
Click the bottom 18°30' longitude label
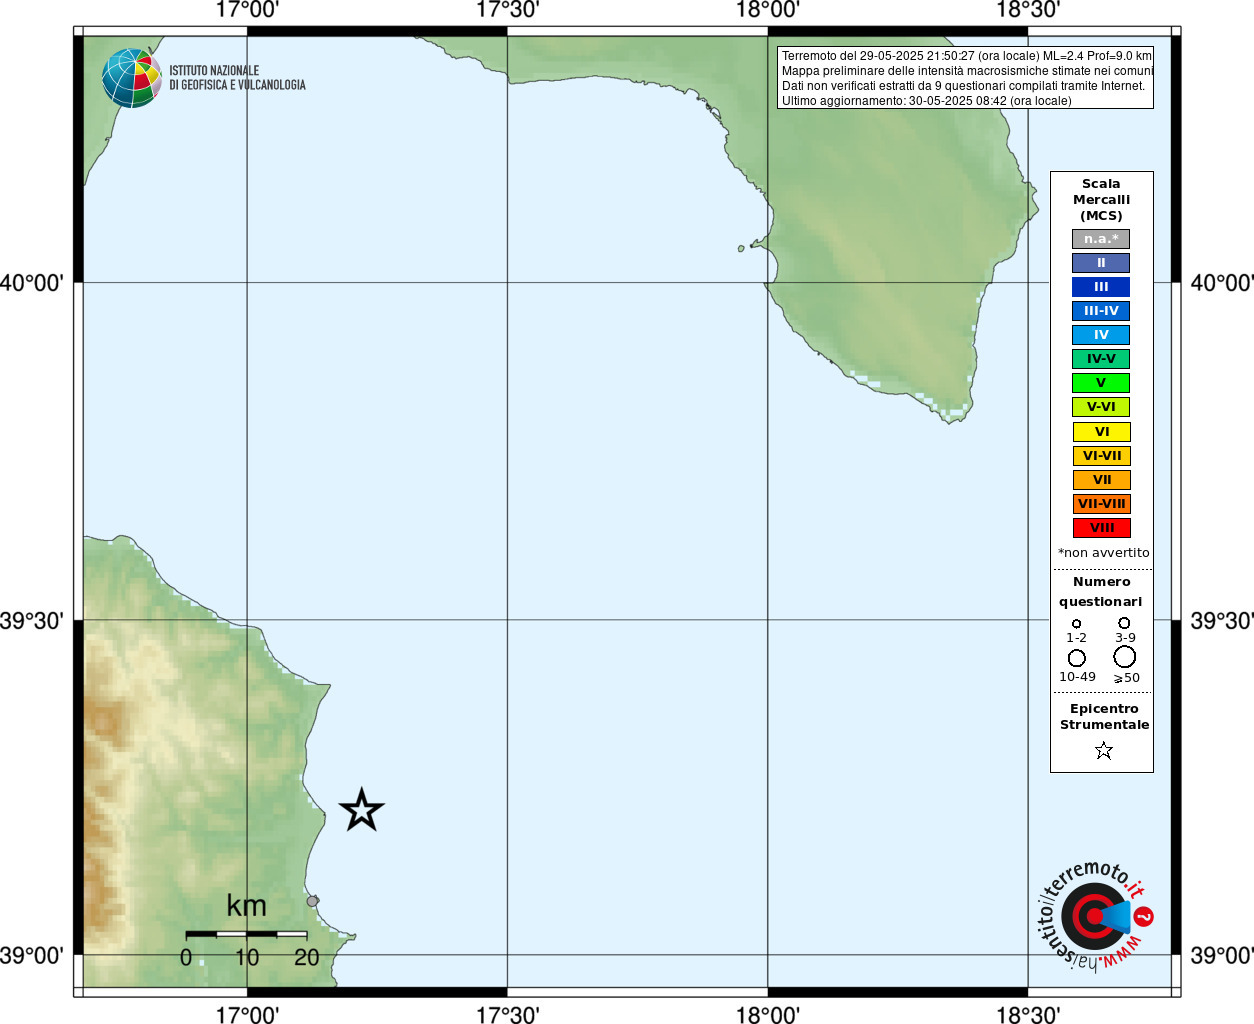tap(1028, 1015)
